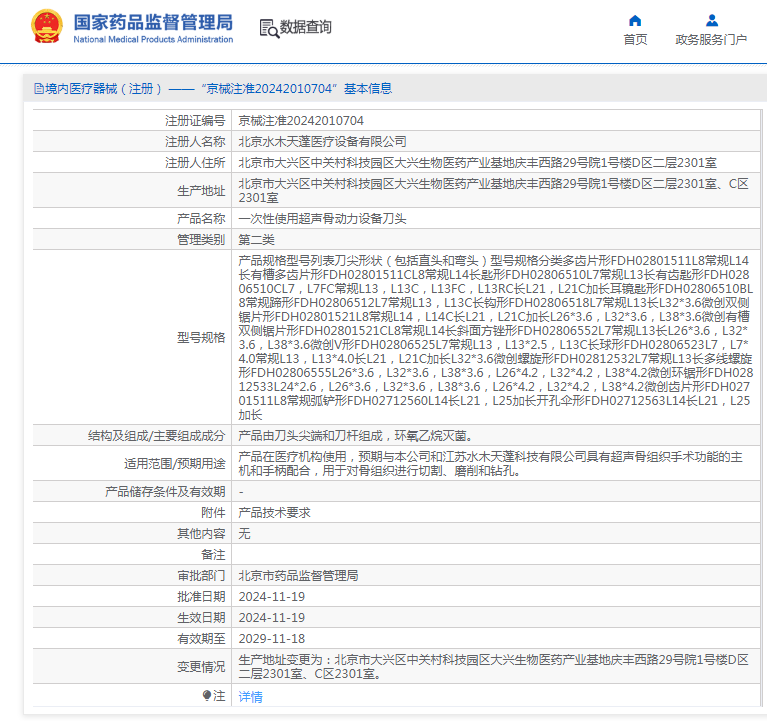Screen dimensions: 767x721
Task: Select 北京水木天蓬医疗设备有限公司 cell
Action: [322, 142]
